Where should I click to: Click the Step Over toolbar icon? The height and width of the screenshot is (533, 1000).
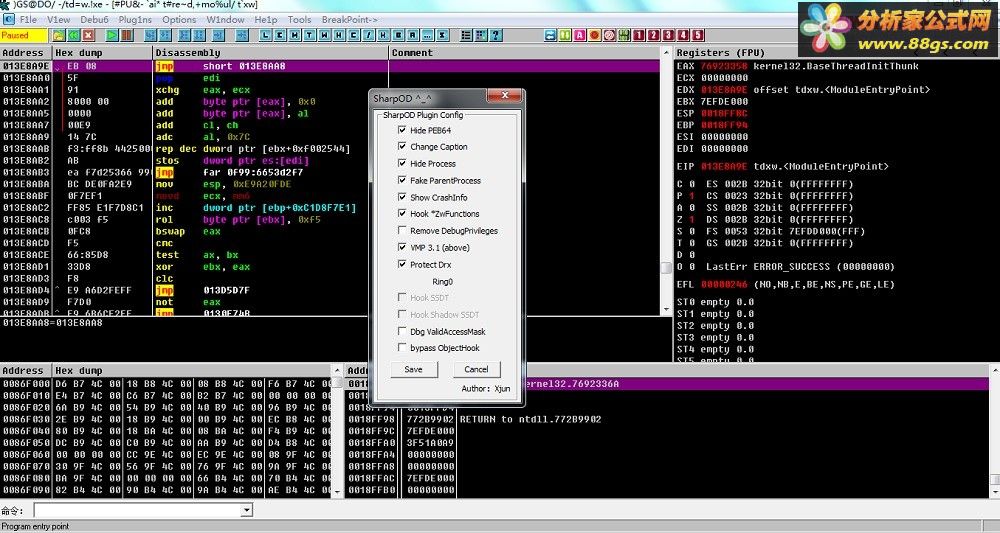click(x=165, y=35)
